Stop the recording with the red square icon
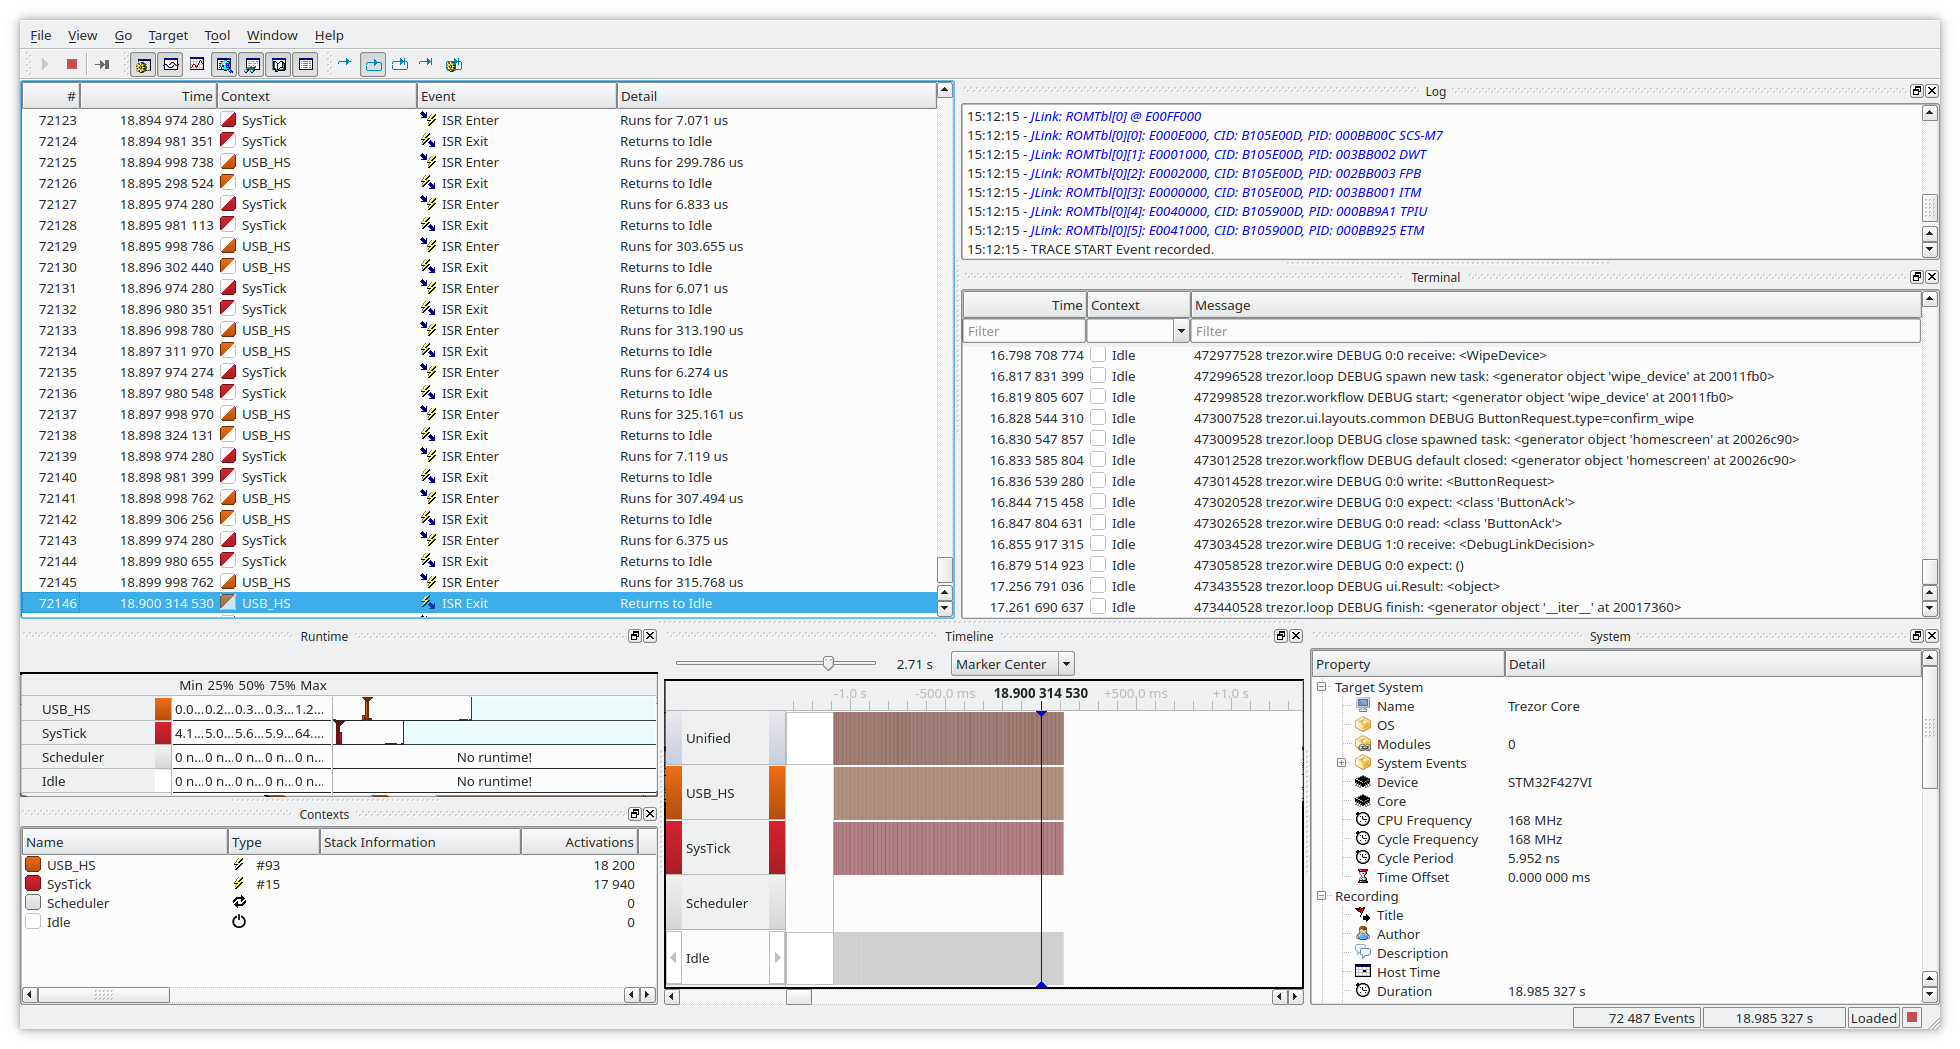The height and width of the screenshot is (1049, 1960). (x=72, y=64)
